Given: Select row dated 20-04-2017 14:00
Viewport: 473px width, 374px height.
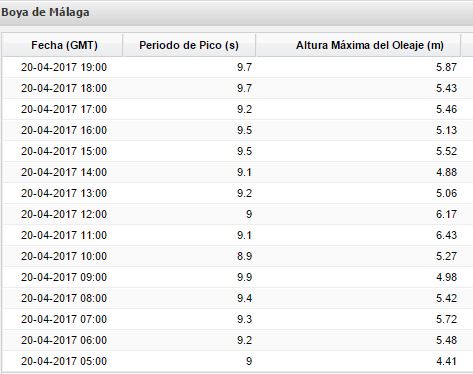Looking at the screenshot, I should [x=231, y=172].
